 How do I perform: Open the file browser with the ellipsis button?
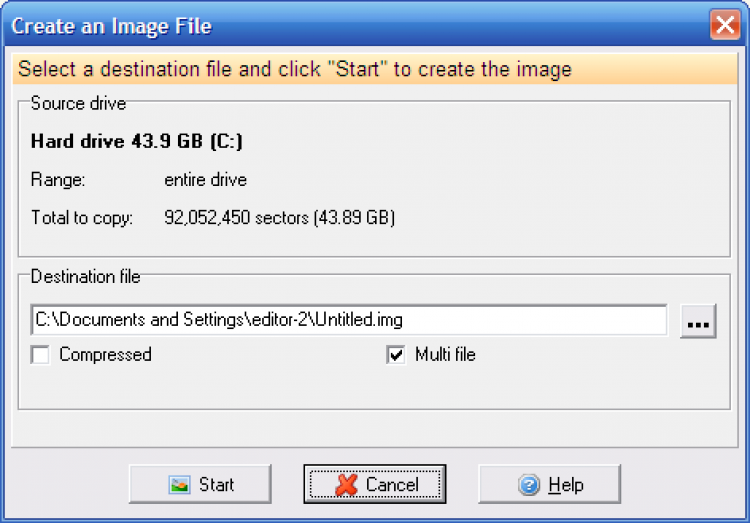click(698, 320)
